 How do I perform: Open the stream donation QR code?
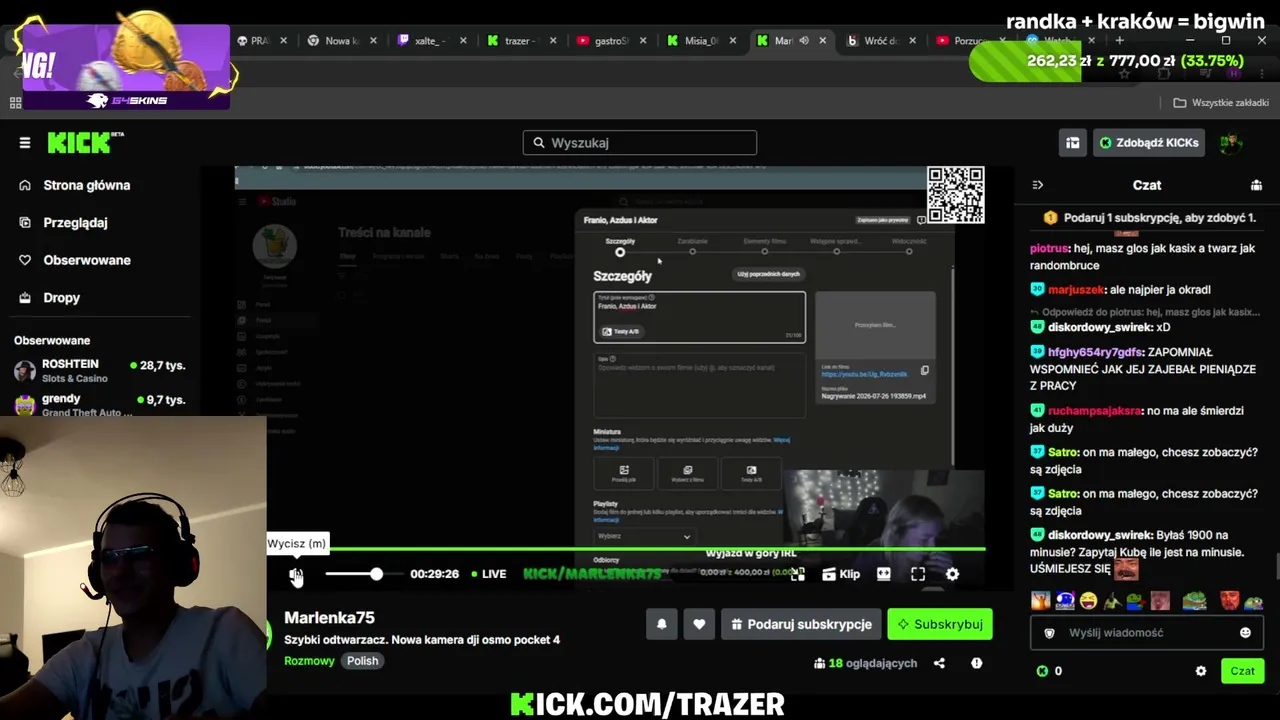[x=955, y=195]
